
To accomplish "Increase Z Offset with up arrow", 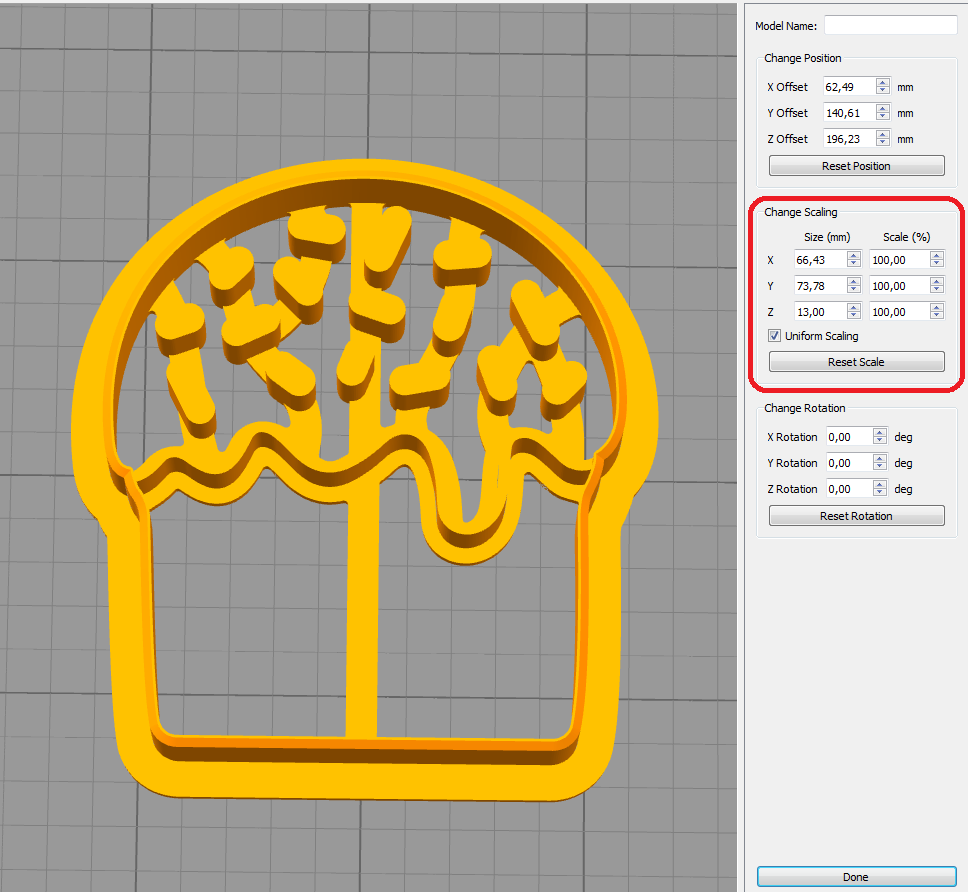I will 883,135.
